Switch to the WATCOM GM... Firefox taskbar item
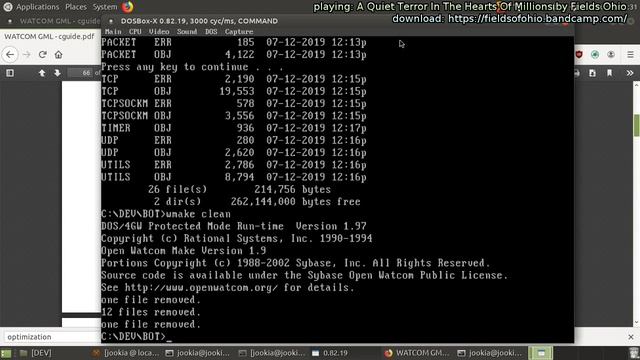Screen dimensions: 640x360 click(x=417, y=353)
